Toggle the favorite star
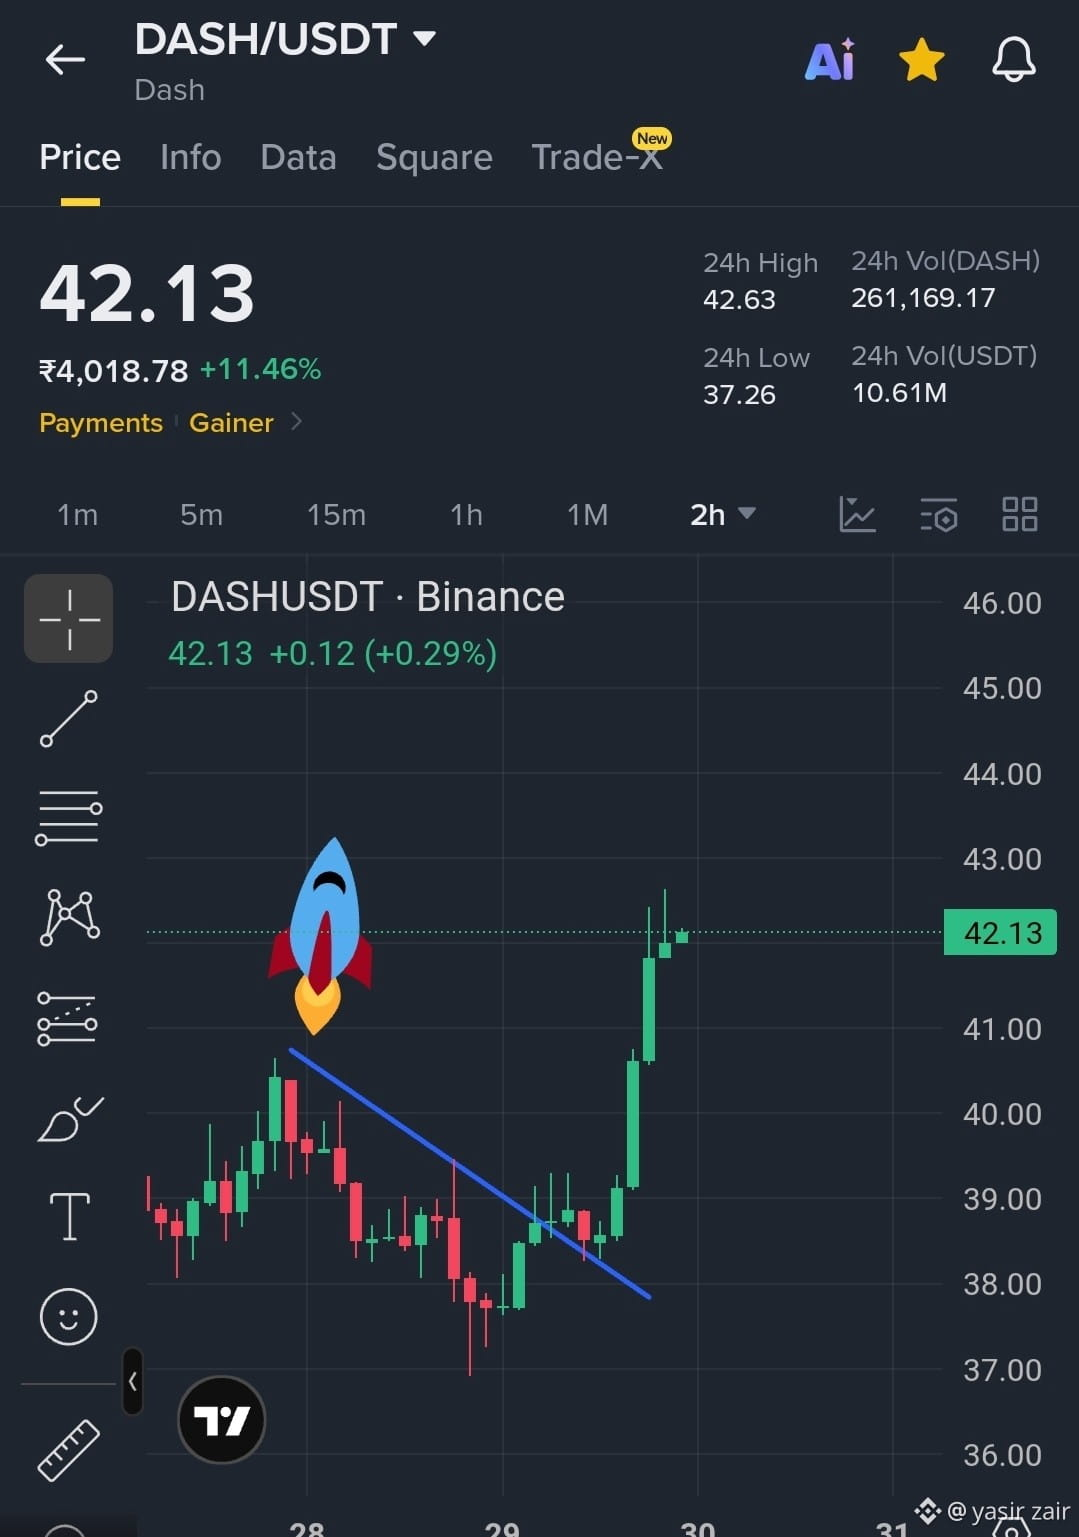1079x1537 pixels. [921, 60]
